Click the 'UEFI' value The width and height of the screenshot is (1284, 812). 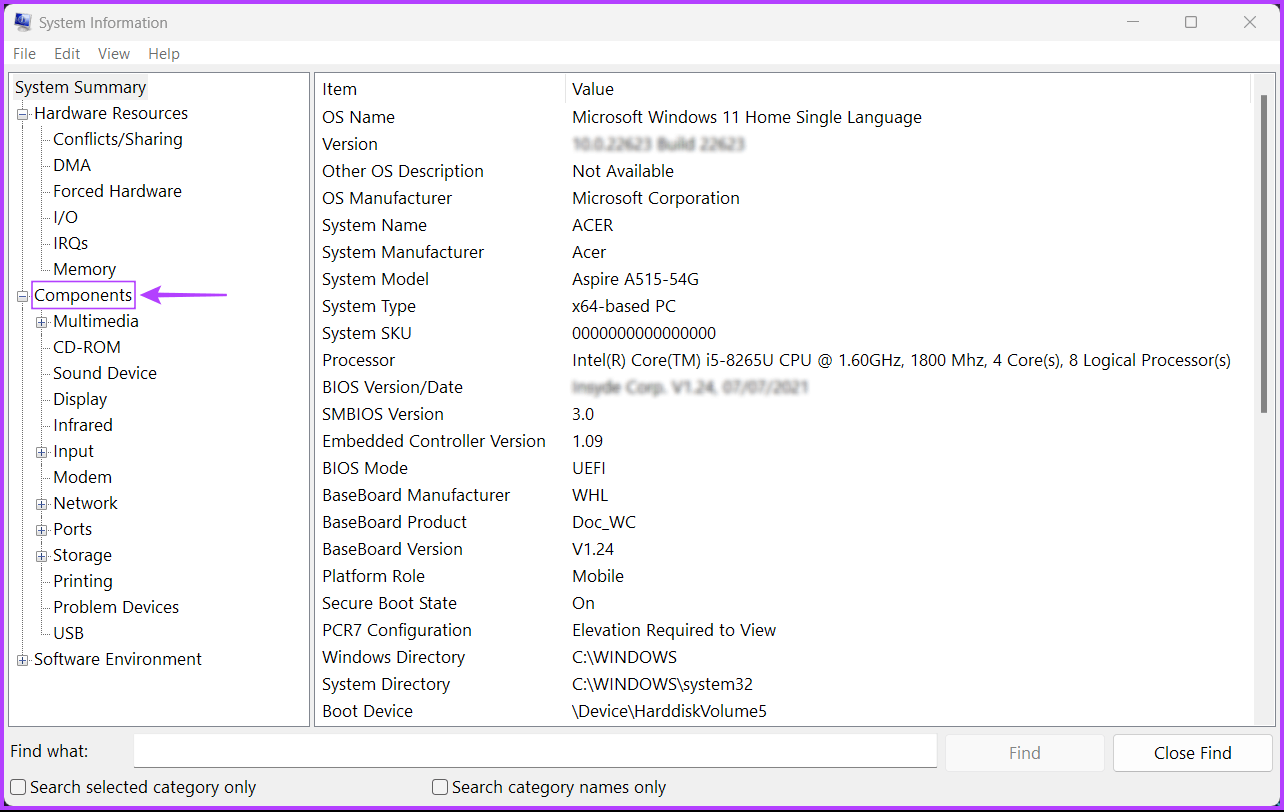[x=589, y=468]
